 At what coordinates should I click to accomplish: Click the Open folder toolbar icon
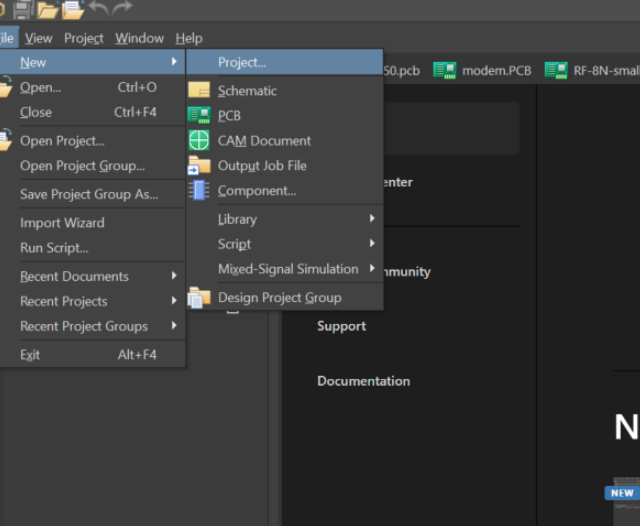coord(47,9)
